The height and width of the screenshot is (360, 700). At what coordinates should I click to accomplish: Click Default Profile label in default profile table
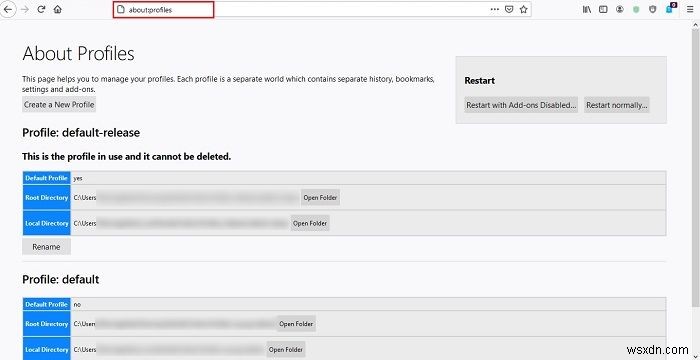coord(46,304)
